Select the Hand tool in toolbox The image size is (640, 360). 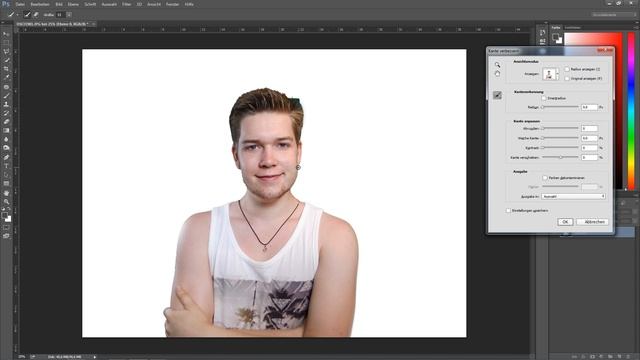(6, 193)
